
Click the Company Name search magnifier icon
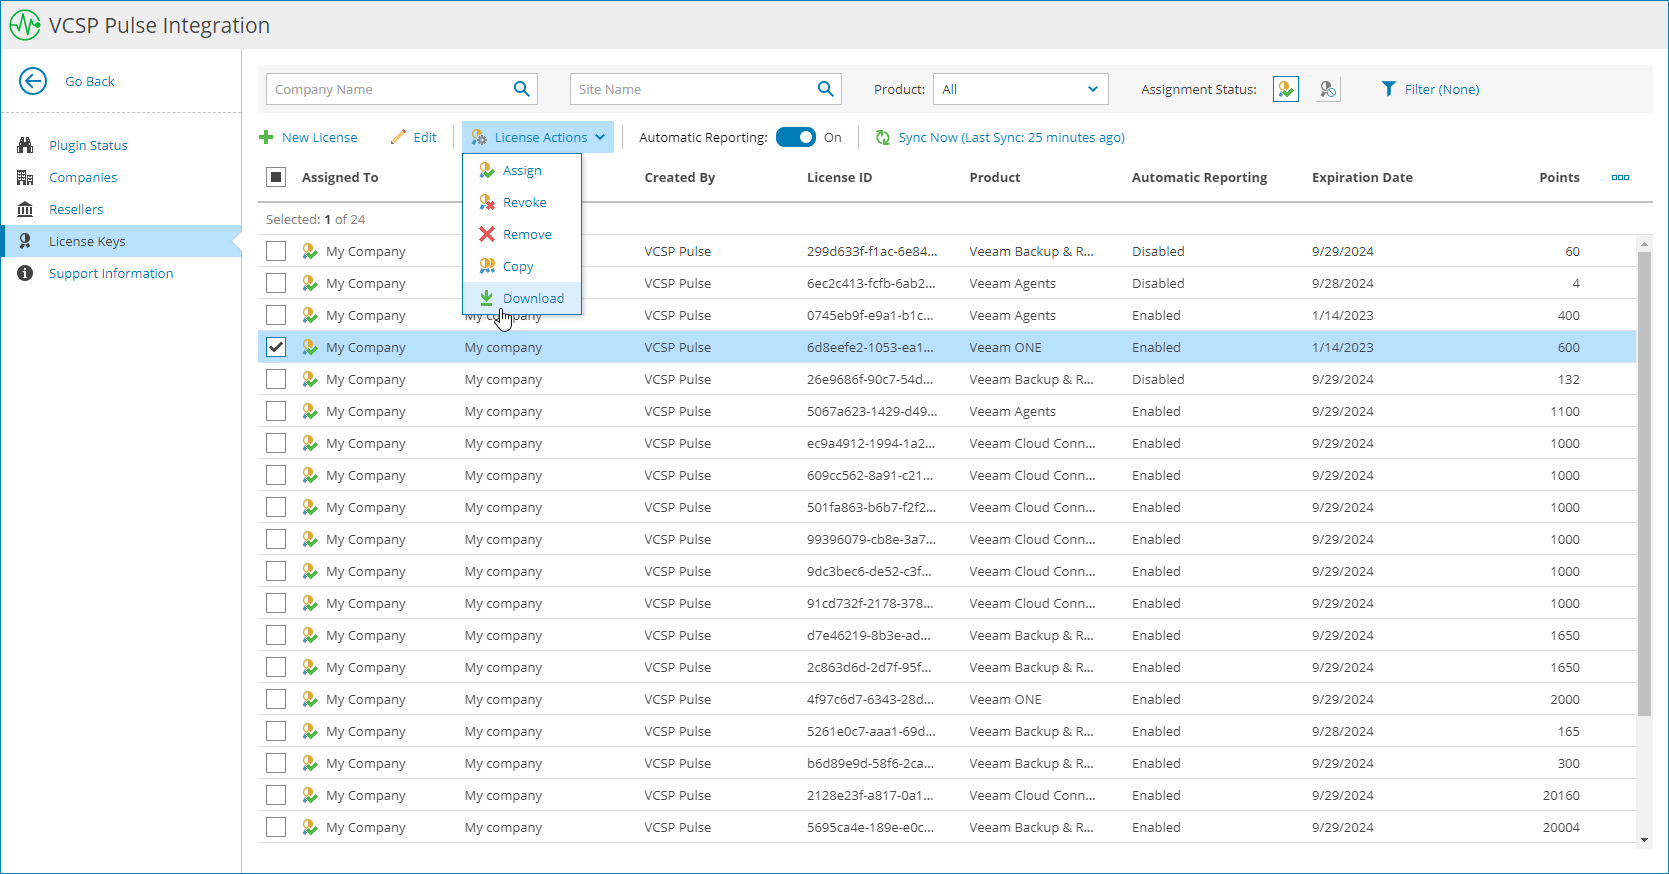click(521, 89)
